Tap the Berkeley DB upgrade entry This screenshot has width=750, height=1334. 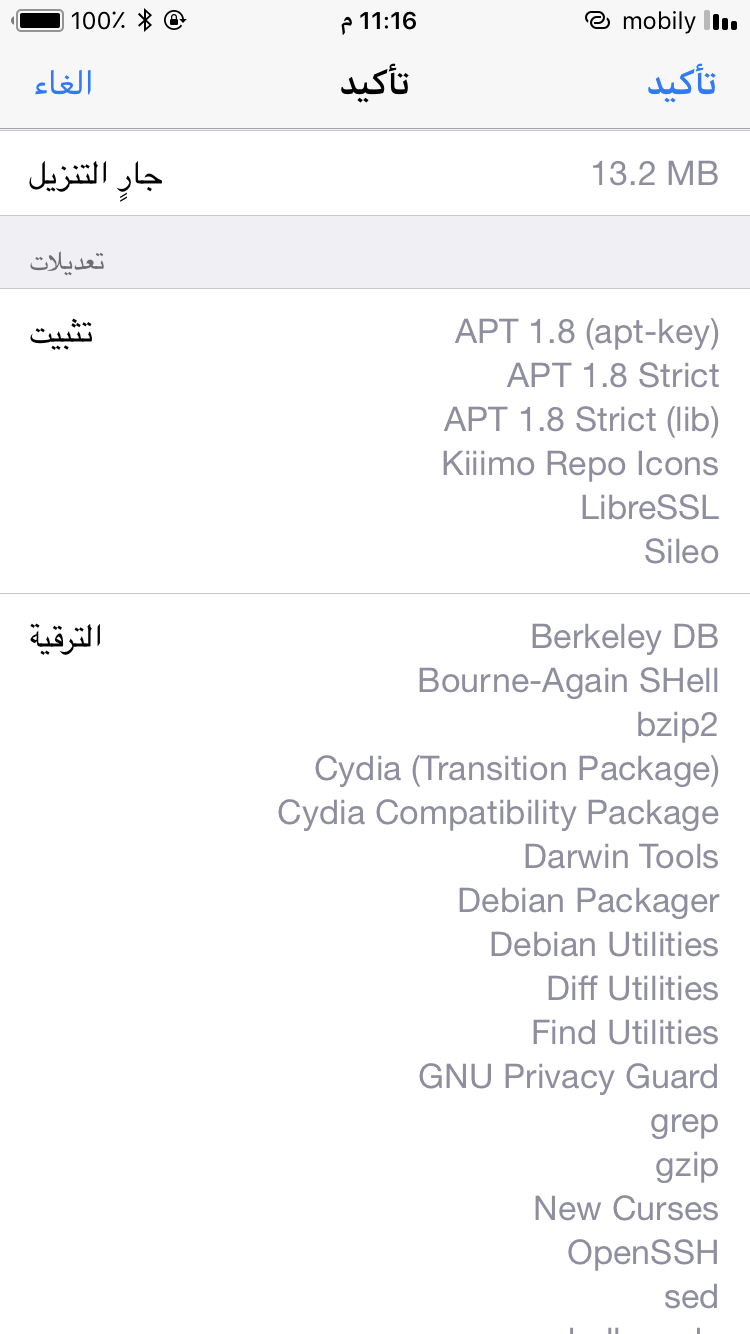[x=624, y=637]
